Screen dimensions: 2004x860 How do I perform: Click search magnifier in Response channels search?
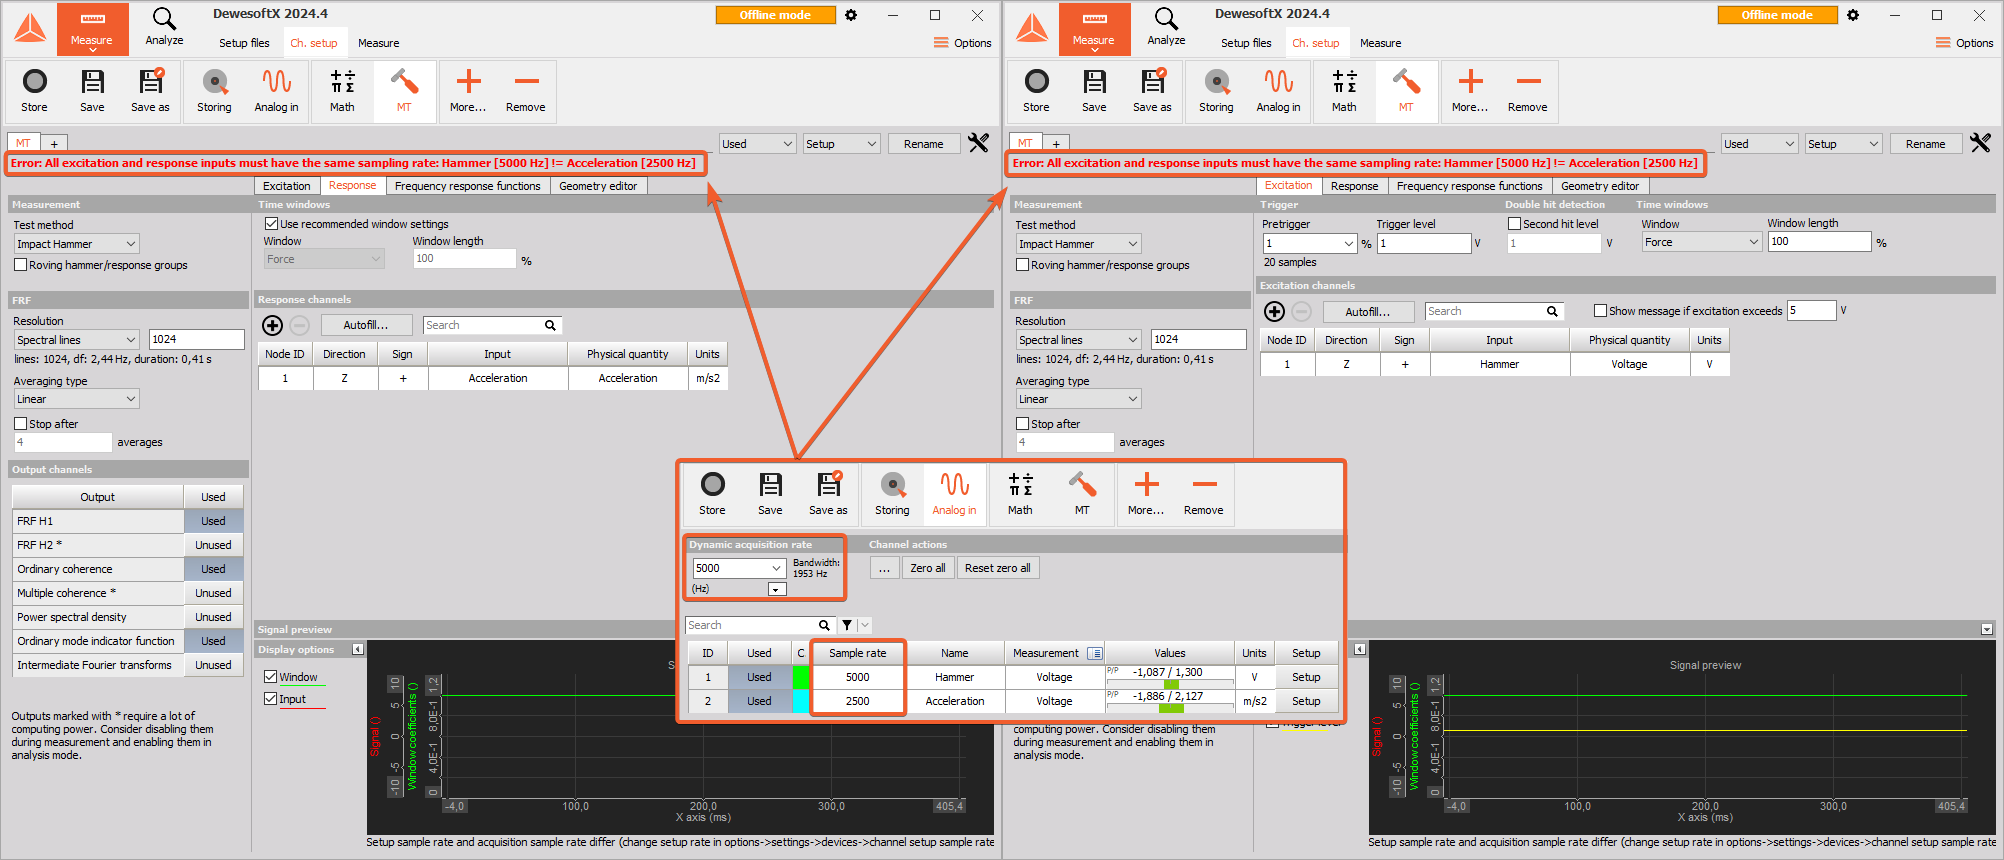click(x=550, y=325)
